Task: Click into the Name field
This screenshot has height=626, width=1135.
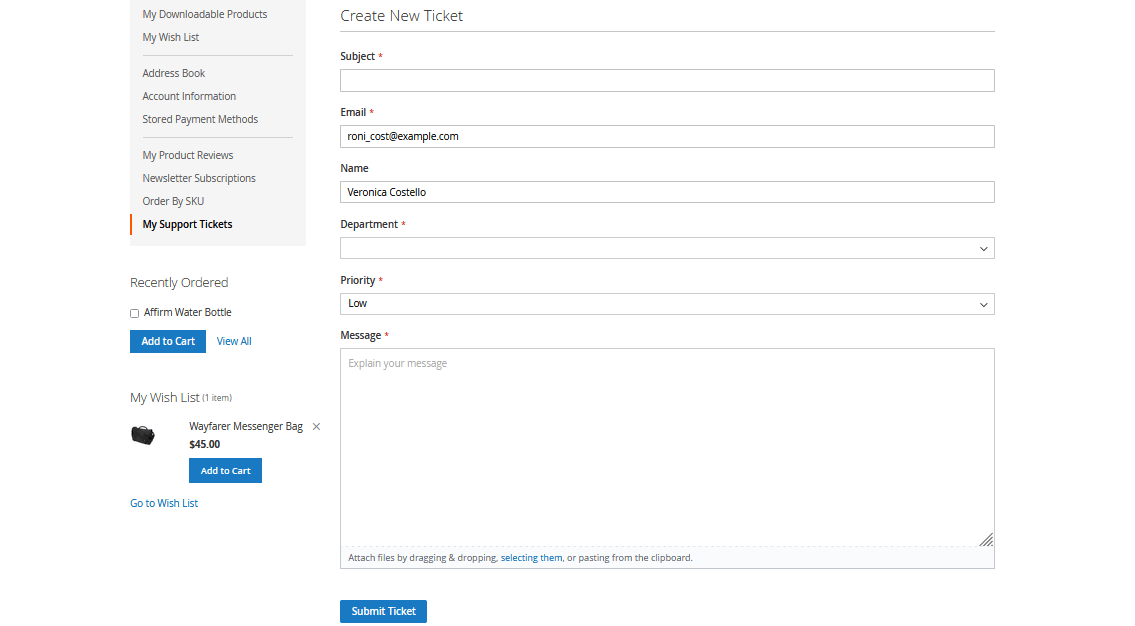Action: coord(667,192)
